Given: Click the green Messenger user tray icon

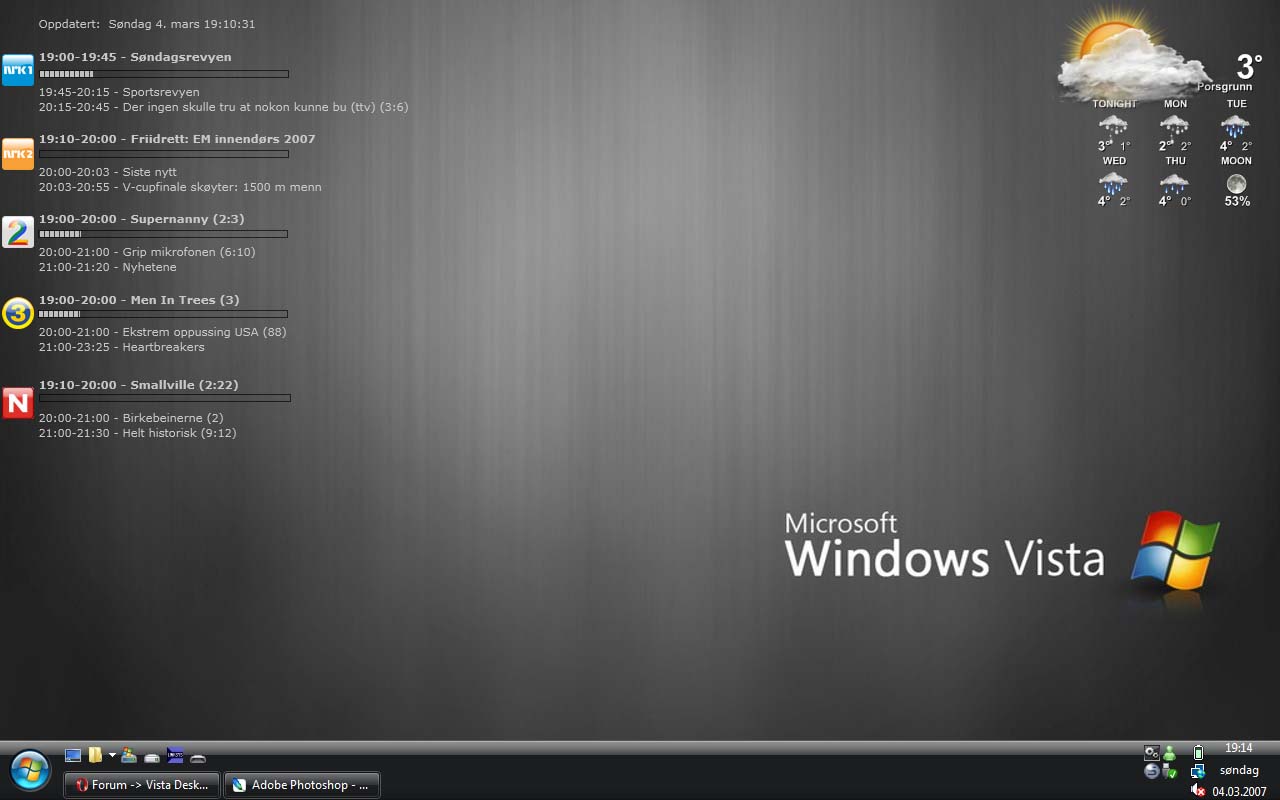Looking at the screenshot, I should pos(1169,753).
